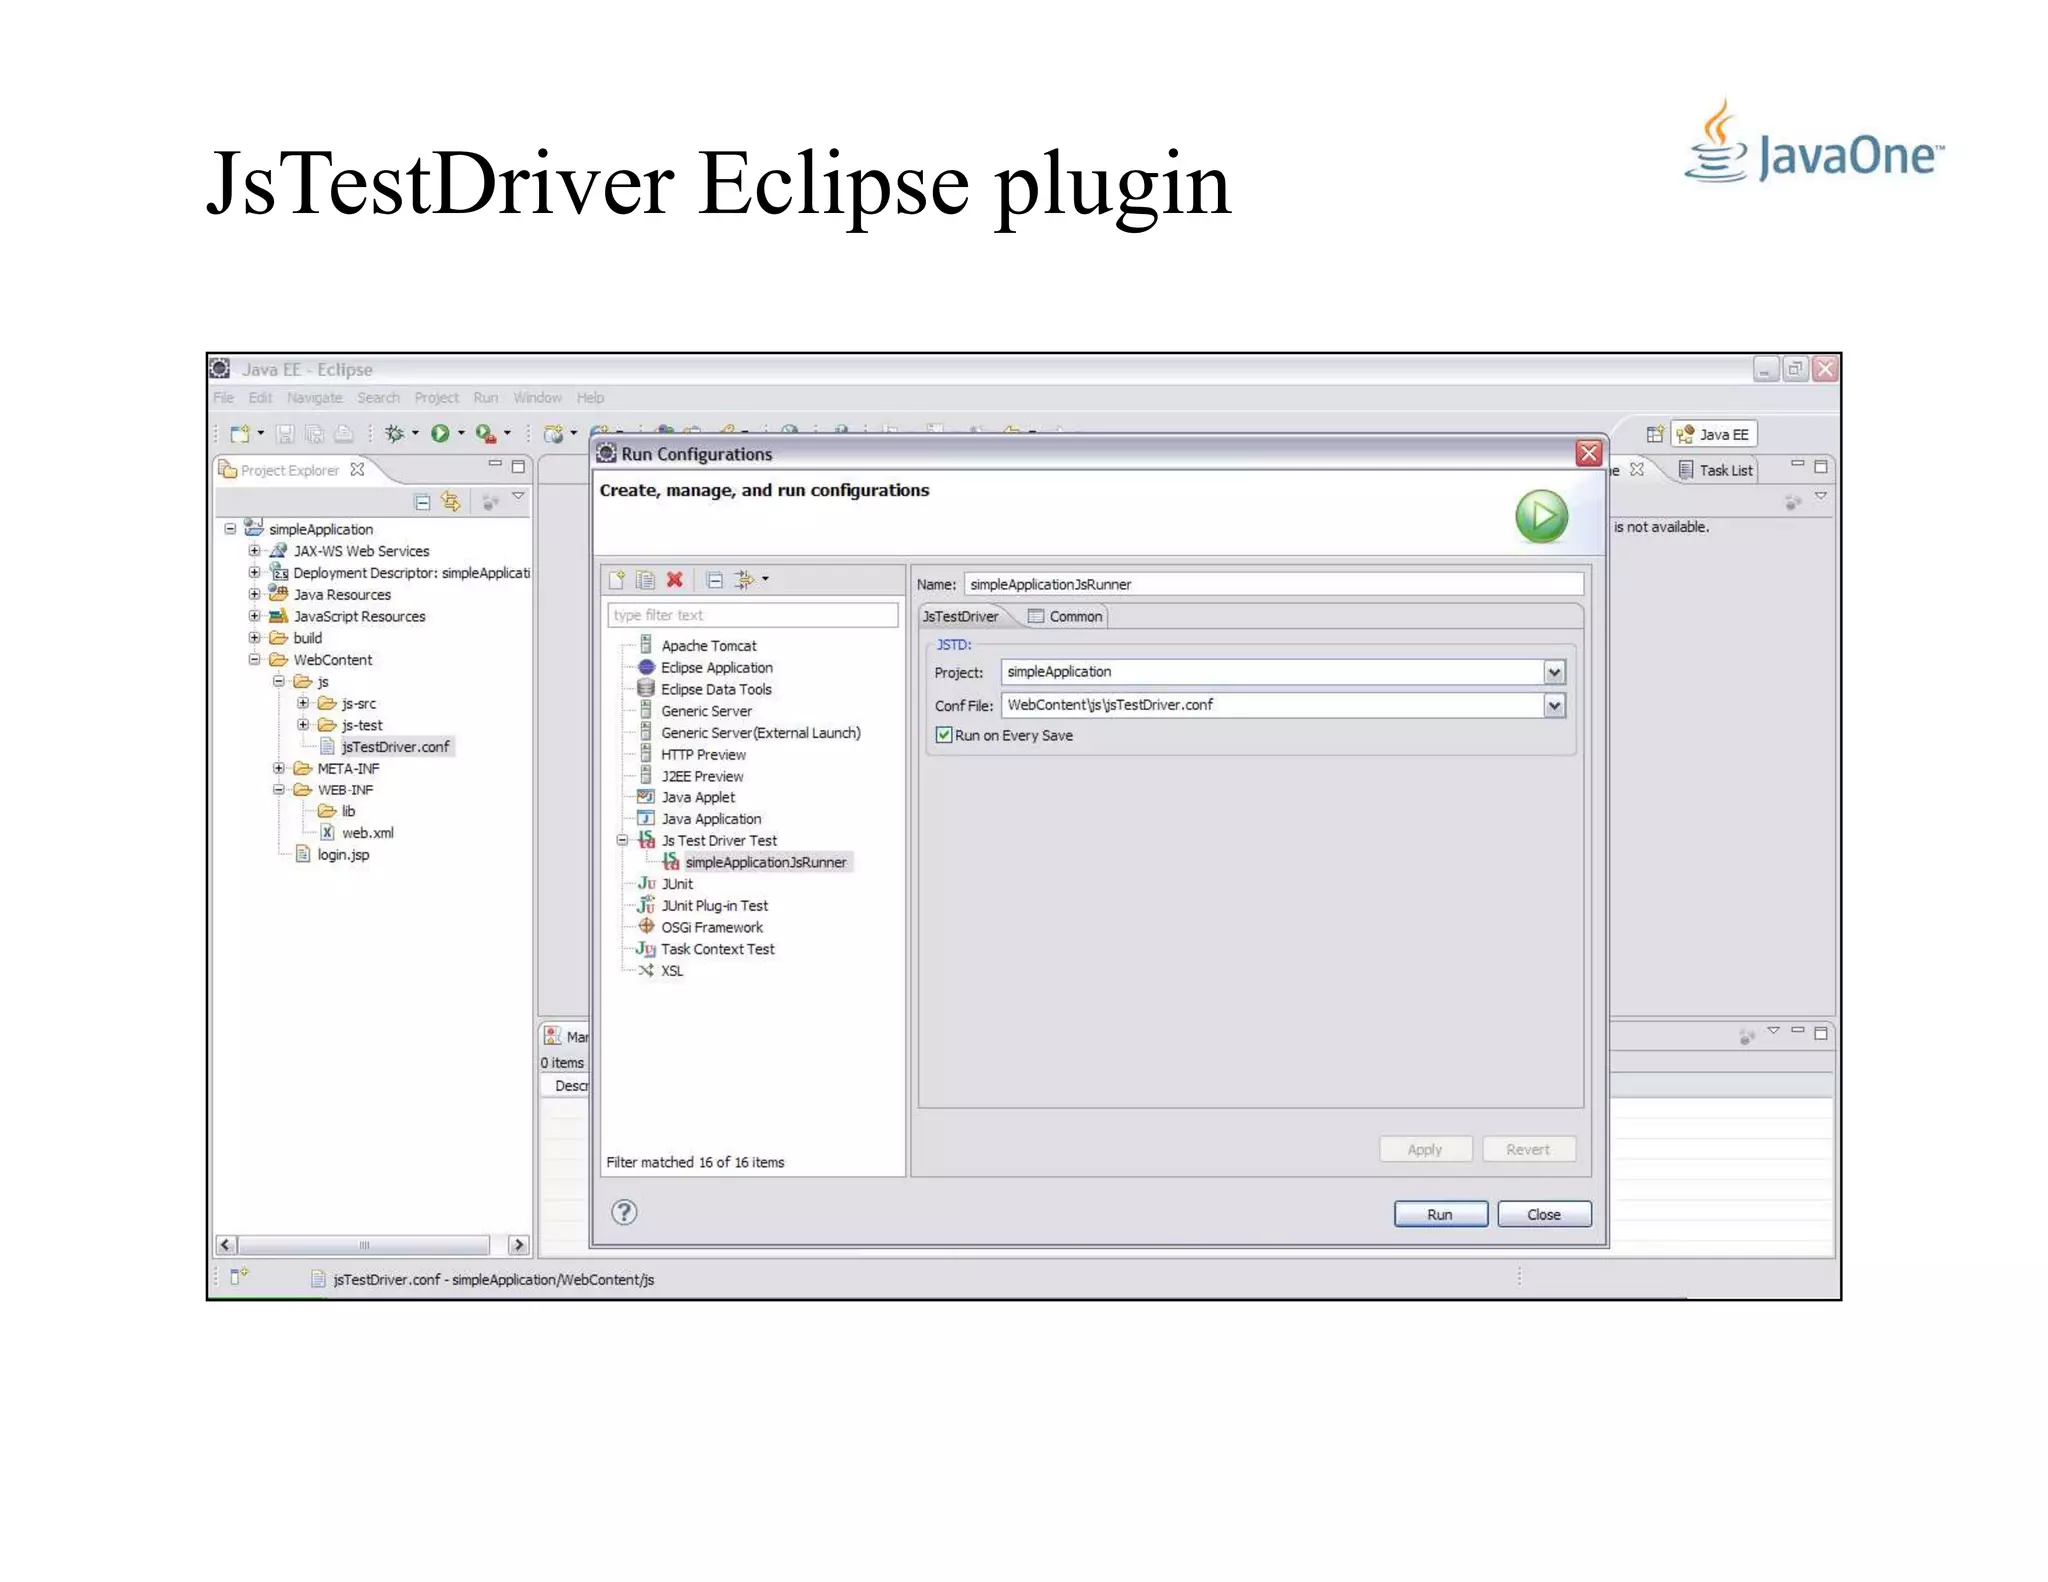Open the Run toolbar dropdown arrow

(x=461, y=434)
